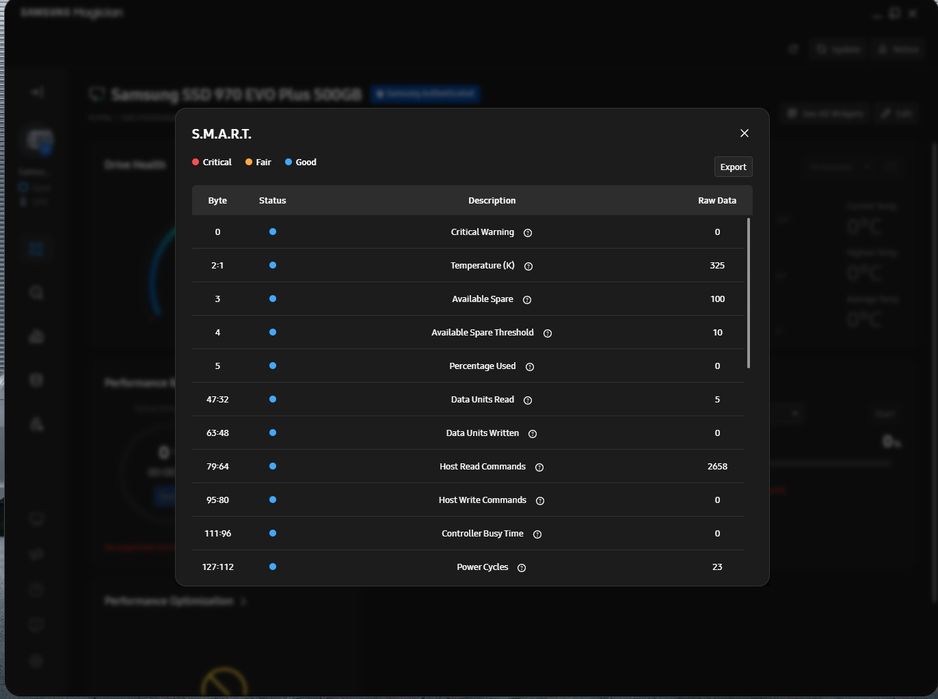Click byte 2:1 cell
This screenshot has height=699, width=938.
click(x=217, y=265)
